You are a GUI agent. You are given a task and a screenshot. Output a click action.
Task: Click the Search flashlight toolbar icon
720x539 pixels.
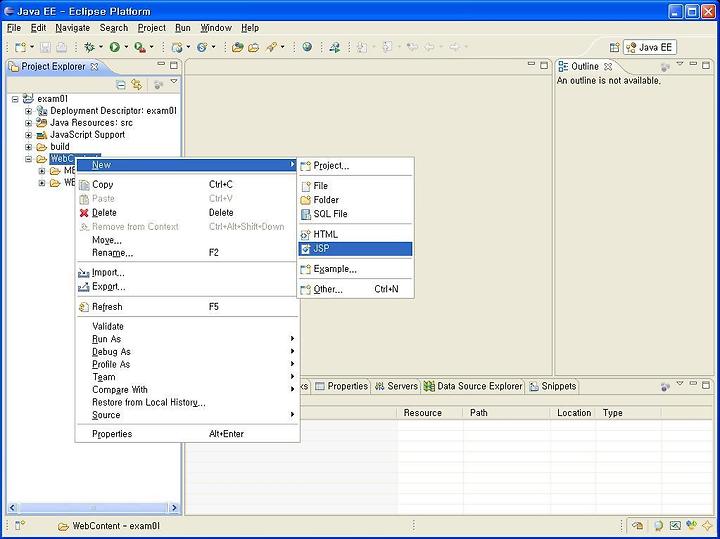click(271, 47)
